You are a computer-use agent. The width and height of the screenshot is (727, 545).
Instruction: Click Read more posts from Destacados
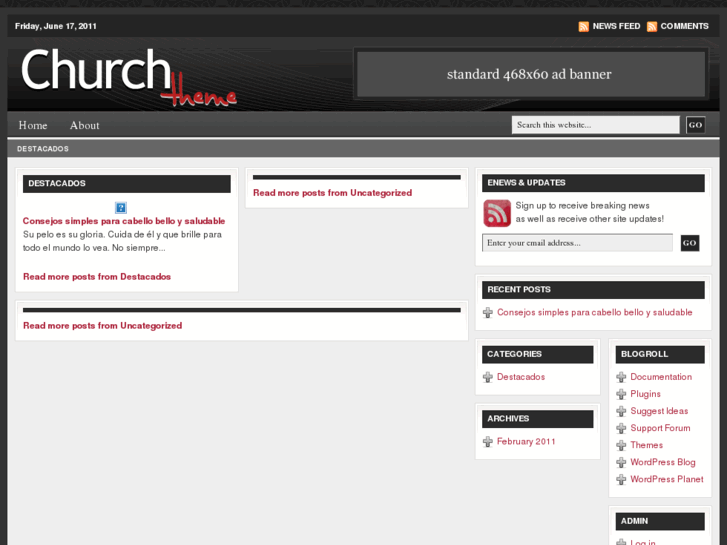pyautogui.click(x=97, y=276)
